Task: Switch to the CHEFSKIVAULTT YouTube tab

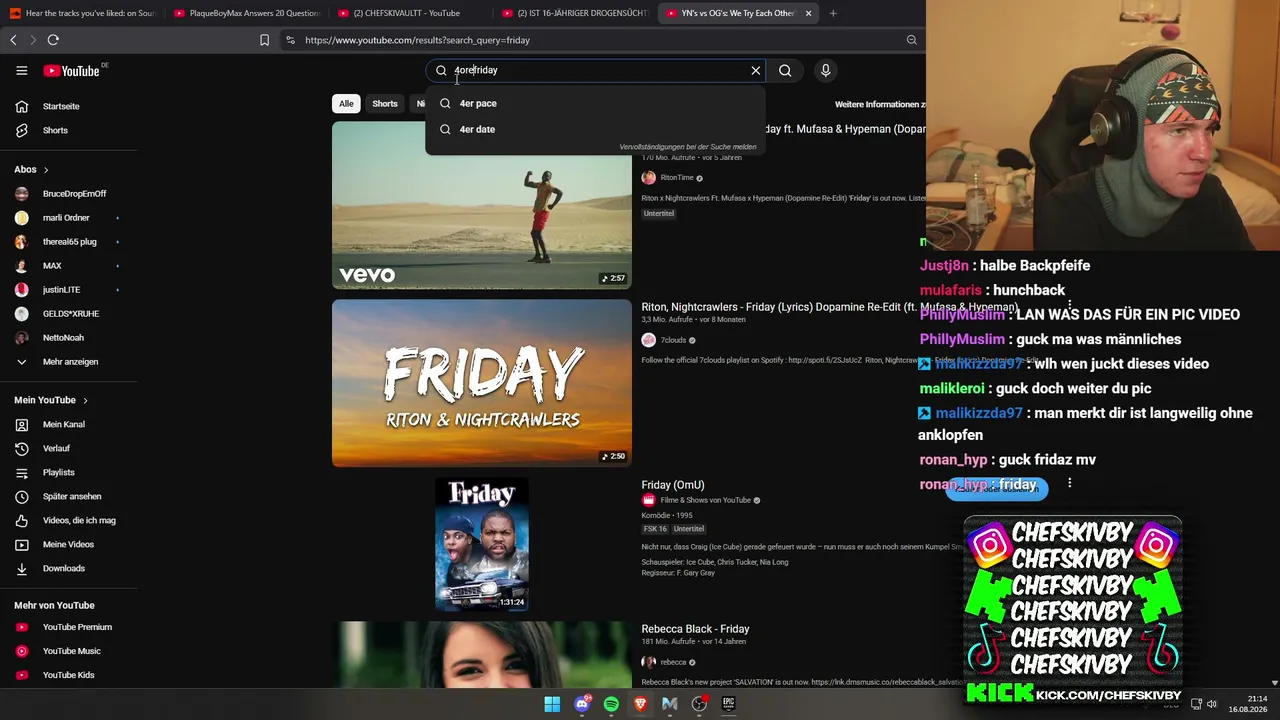Action: 410,13
